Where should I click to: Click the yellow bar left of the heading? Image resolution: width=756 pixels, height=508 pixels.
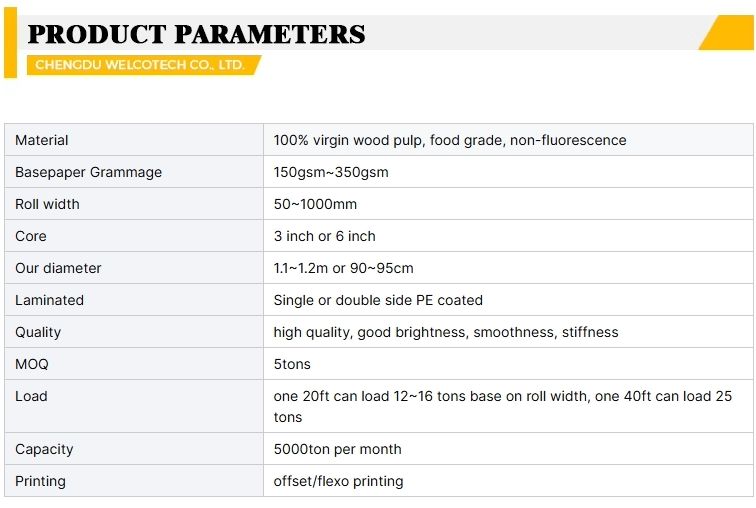pyautogui.click(x=10, y=42)
